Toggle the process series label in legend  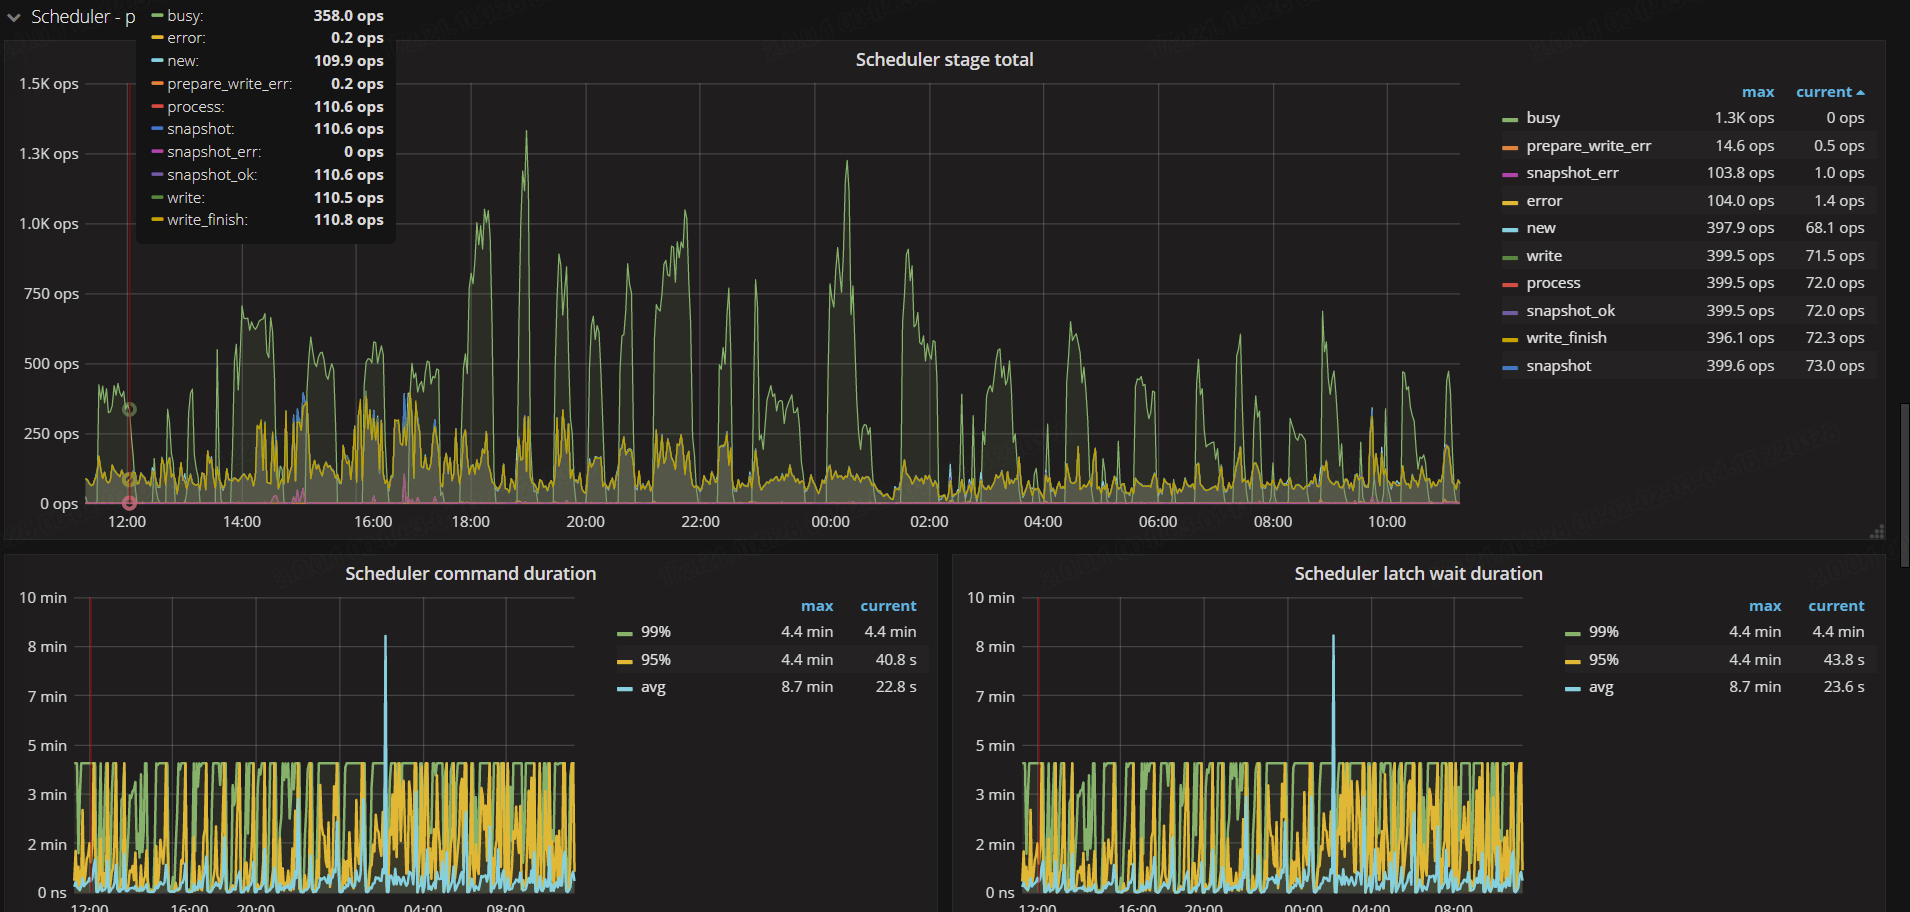(1553, 284)
